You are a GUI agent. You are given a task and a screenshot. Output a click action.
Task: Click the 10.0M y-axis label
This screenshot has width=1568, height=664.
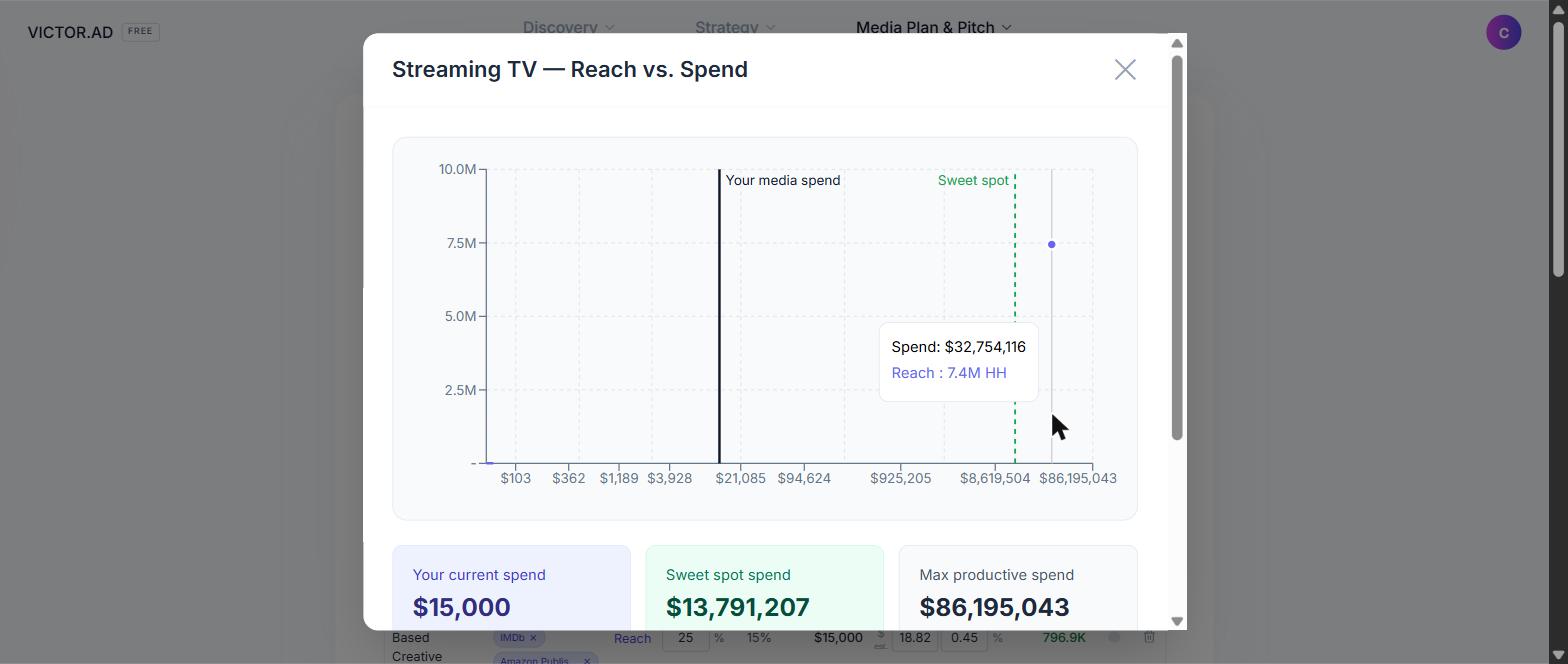click(x=457, y=169)
